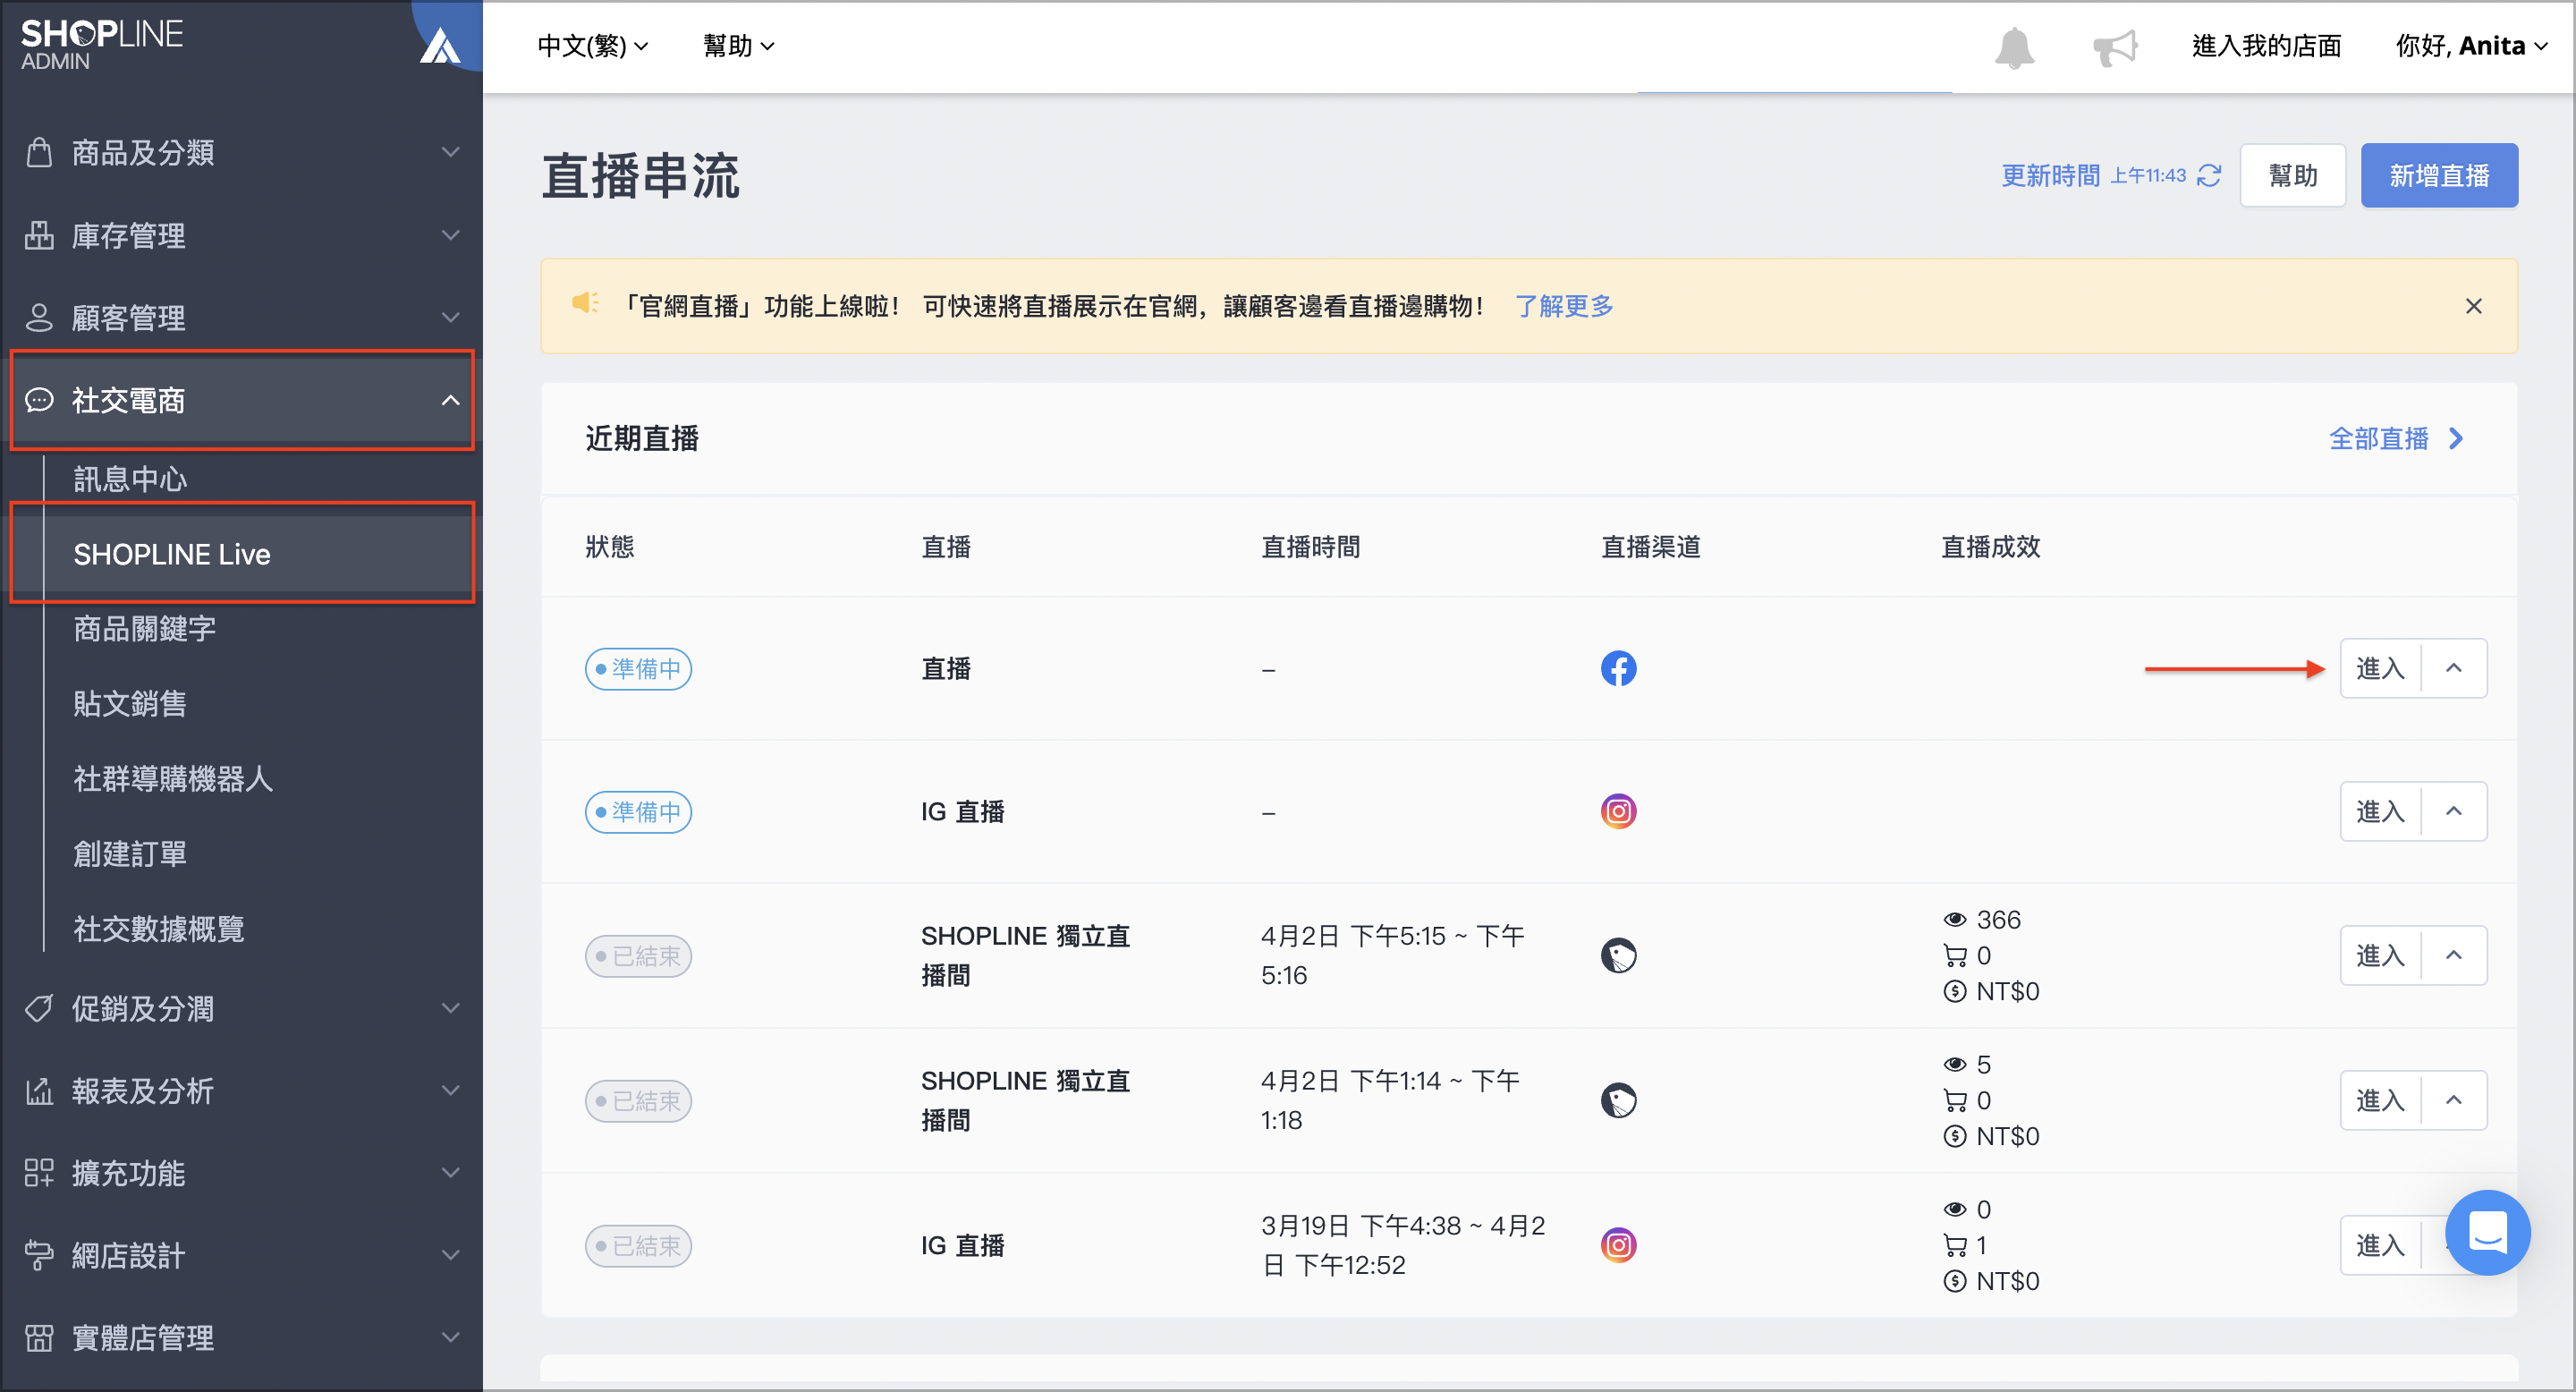Expand 庫存管理 sidebar section

(451, 235)
